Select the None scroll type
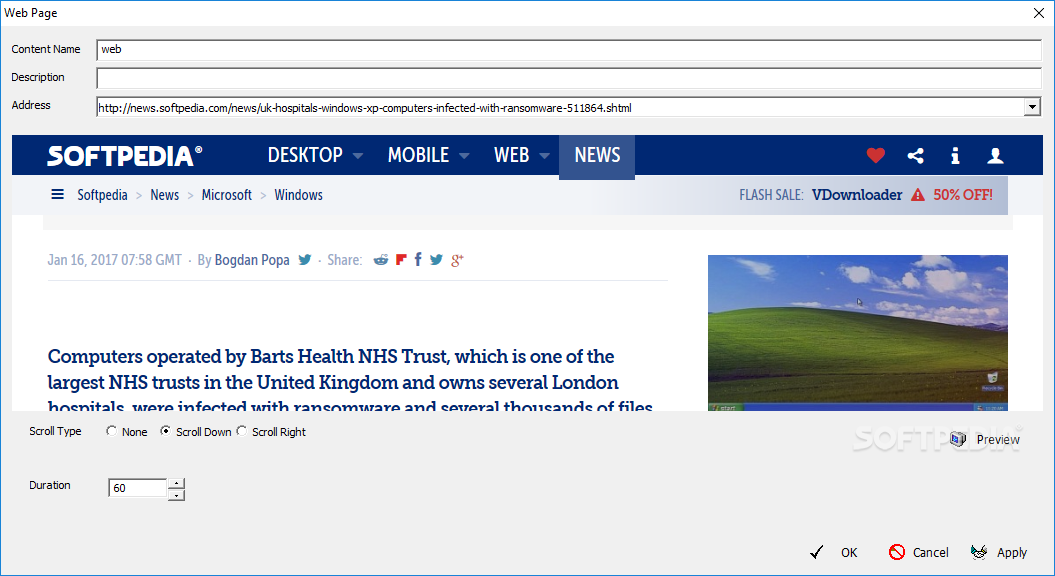Viewport: 1055px width, 576px height. click(x=111, y=431)
